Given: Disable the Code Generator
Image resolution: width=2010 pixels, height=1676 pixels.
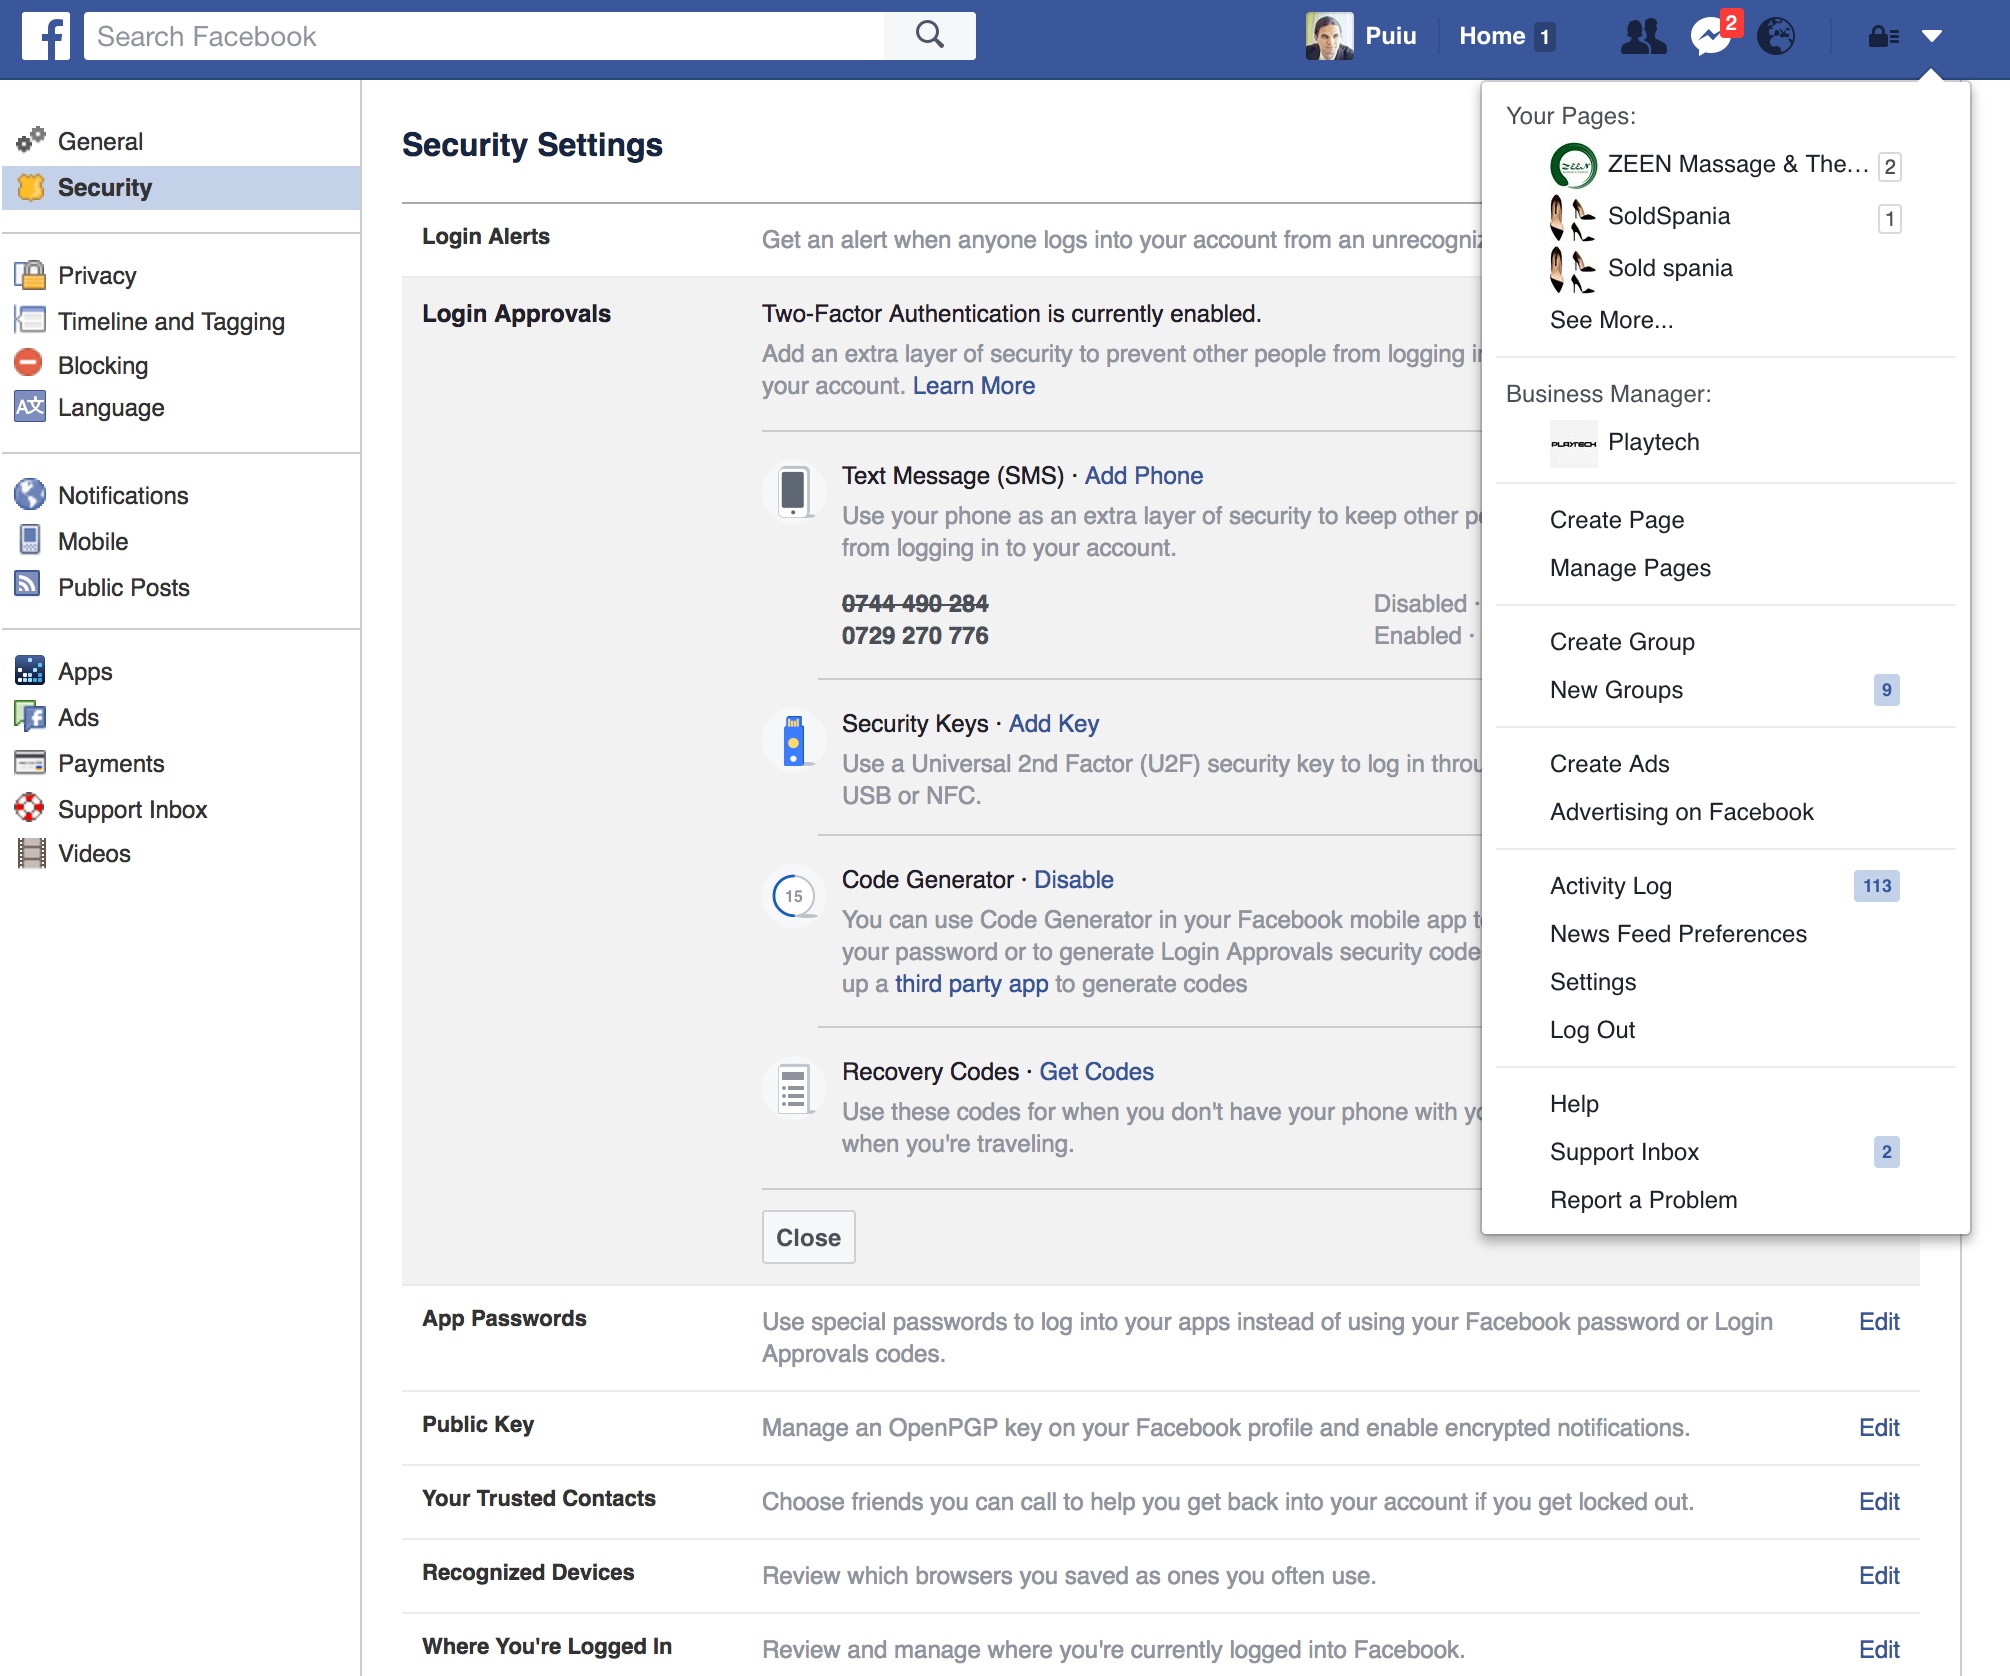Looking at the screenshot, I should [x=1074, y=880].
